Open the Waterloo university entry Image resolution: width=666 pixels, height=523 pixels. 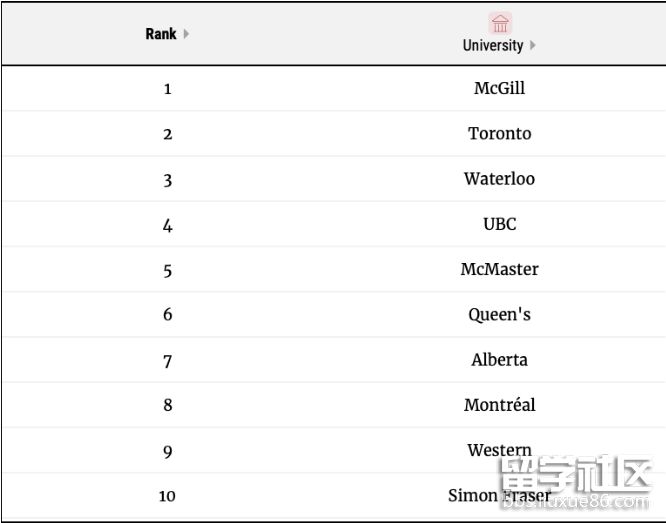pos(499,179)
